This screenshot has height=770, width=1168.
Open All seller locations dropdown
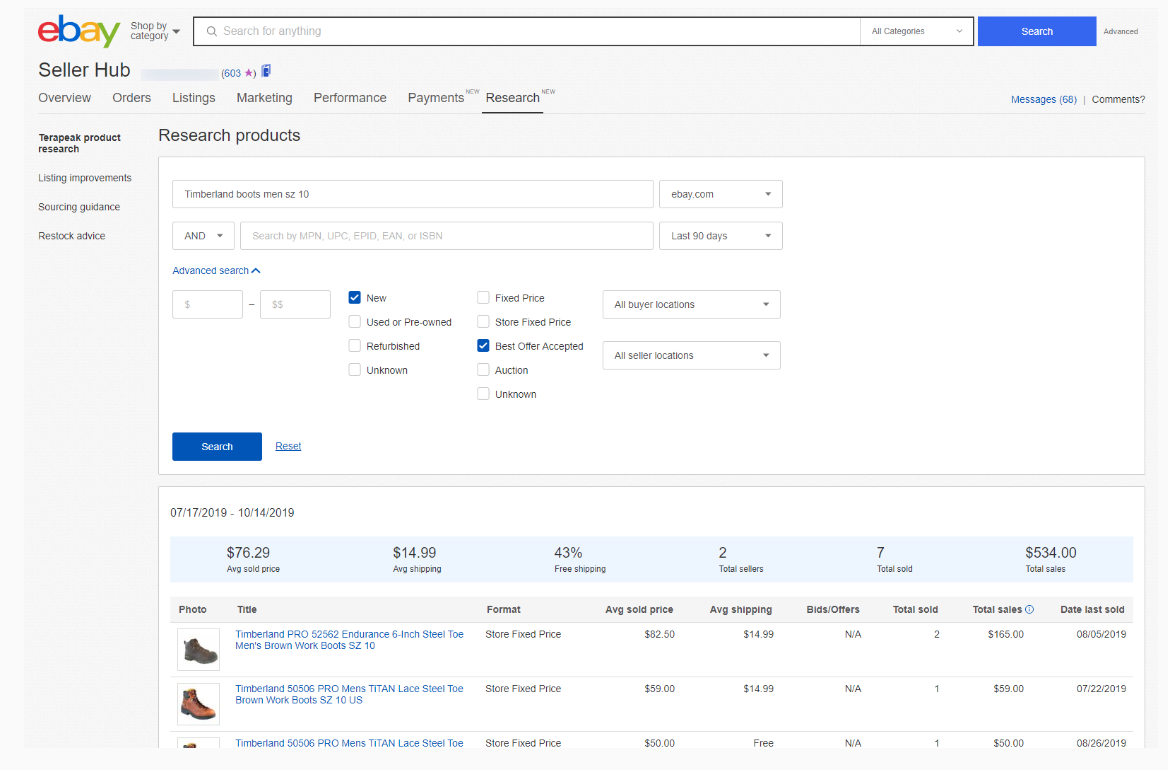coord(691,355)
